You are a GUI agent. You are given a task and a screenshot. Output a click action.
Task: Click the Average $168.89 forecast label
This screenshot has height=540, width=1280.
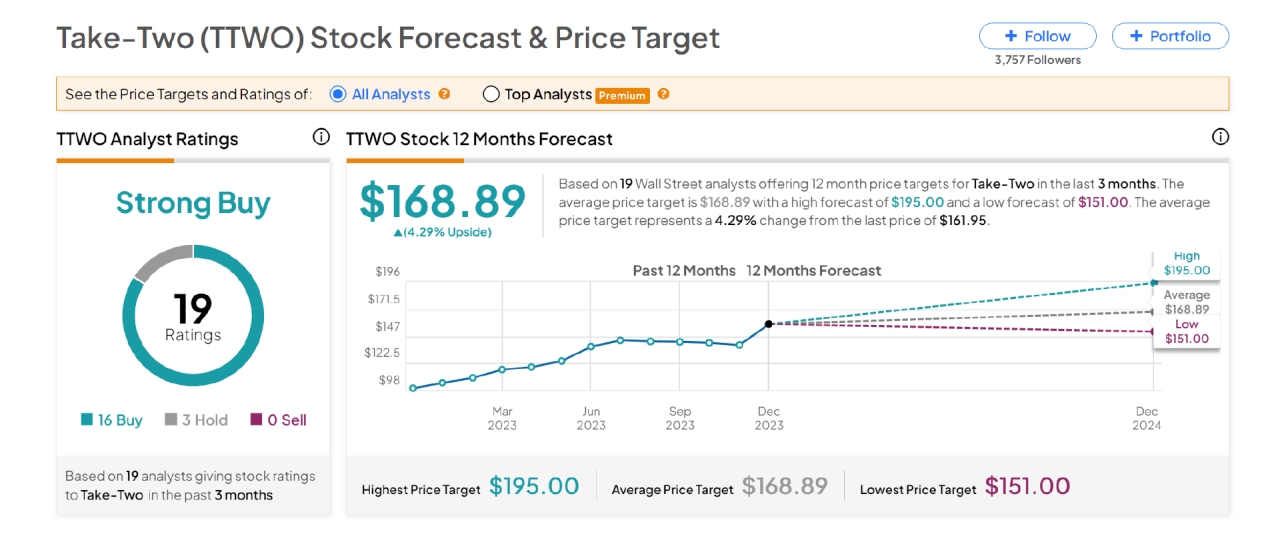(1187, 303)
